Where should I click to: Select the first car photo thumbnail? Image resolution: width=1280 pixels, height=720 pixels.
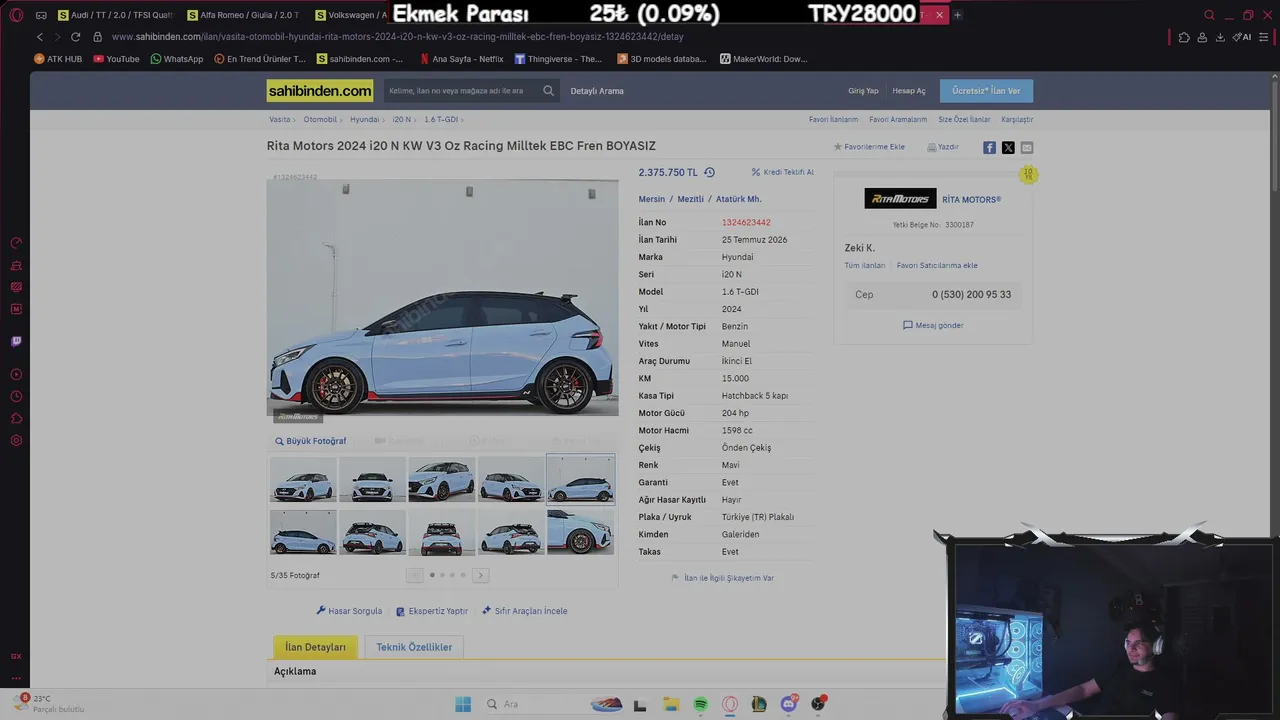(303, 480)
